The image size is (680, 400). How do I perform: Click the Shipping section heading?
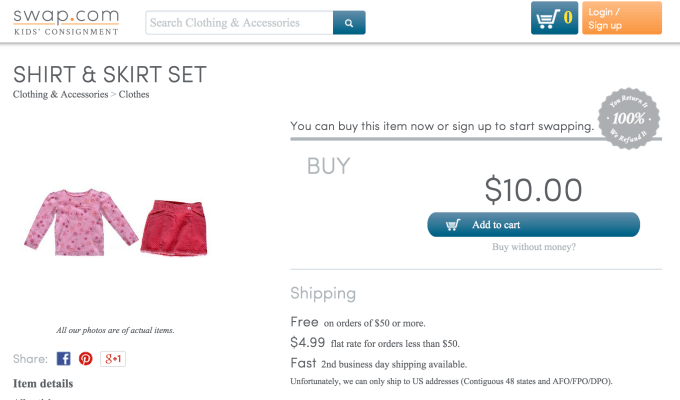[x=323, y=293]
